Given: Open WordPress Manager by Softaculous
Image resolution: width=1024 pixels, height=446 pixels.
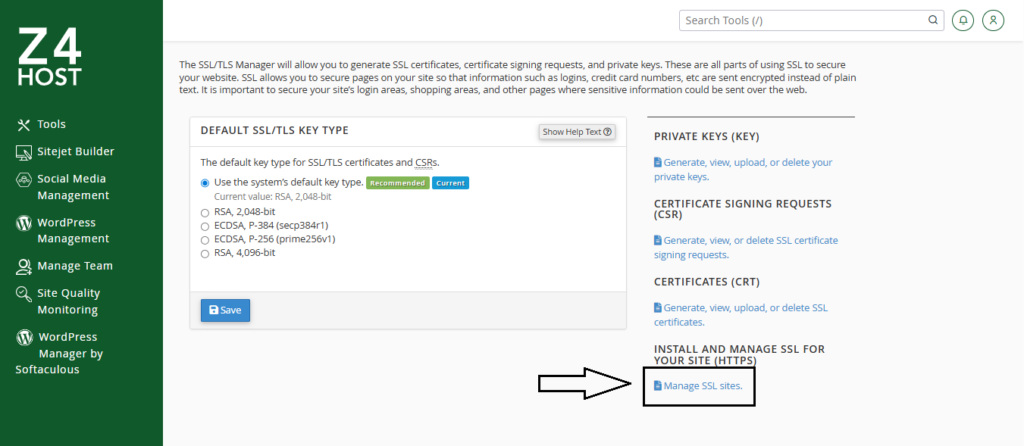Looking at the screenshot, I should tap(70, 353).
